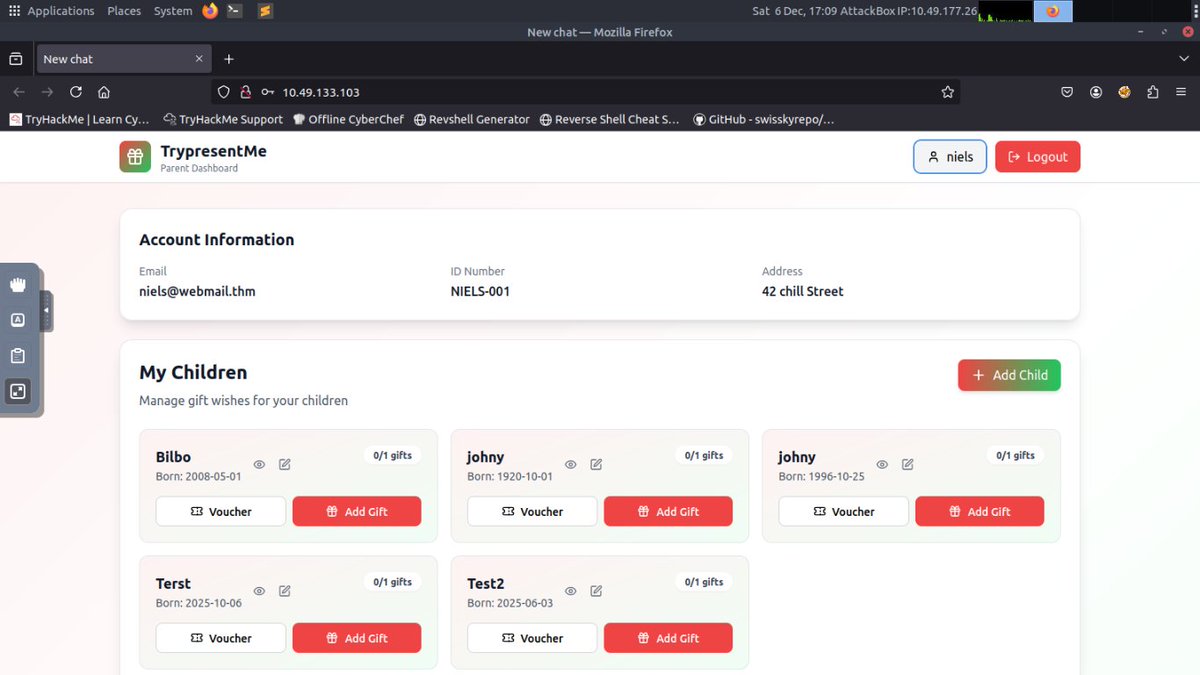Edit johny born 1996-10-25

908,464
